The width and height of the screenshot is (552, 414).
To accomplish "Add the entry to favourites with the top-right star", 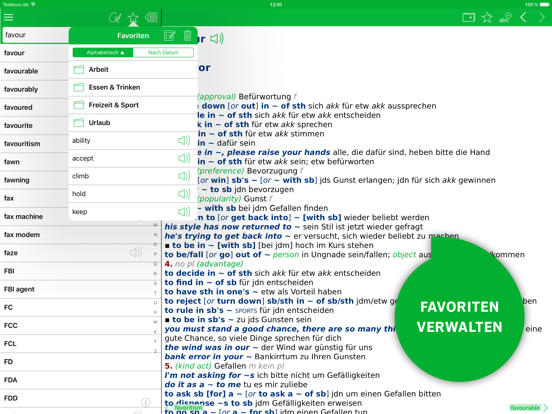I will (487, 17).
